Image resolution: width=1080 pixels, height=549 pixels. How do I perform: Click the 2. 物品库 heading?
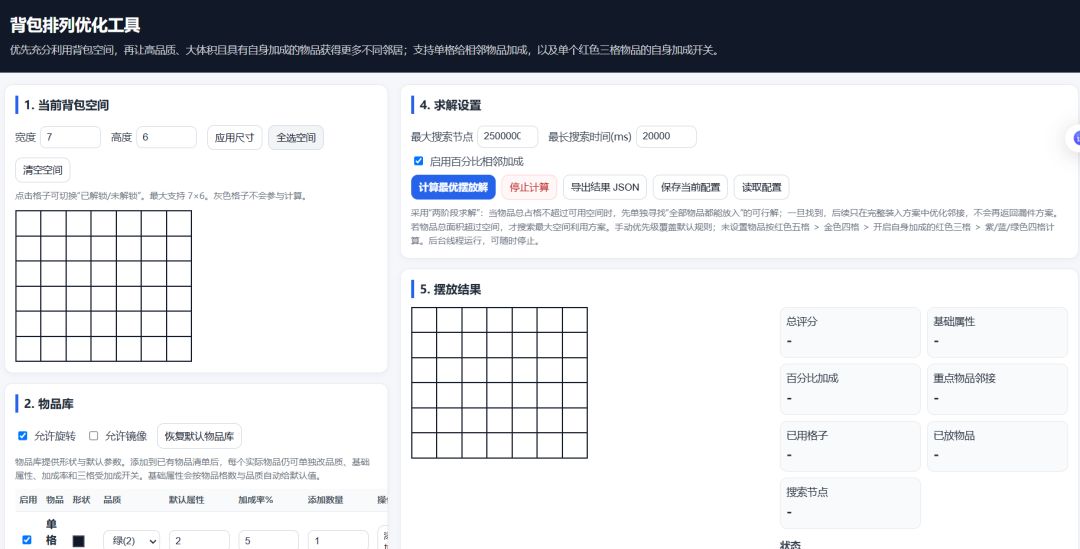(x=48, y=404)
